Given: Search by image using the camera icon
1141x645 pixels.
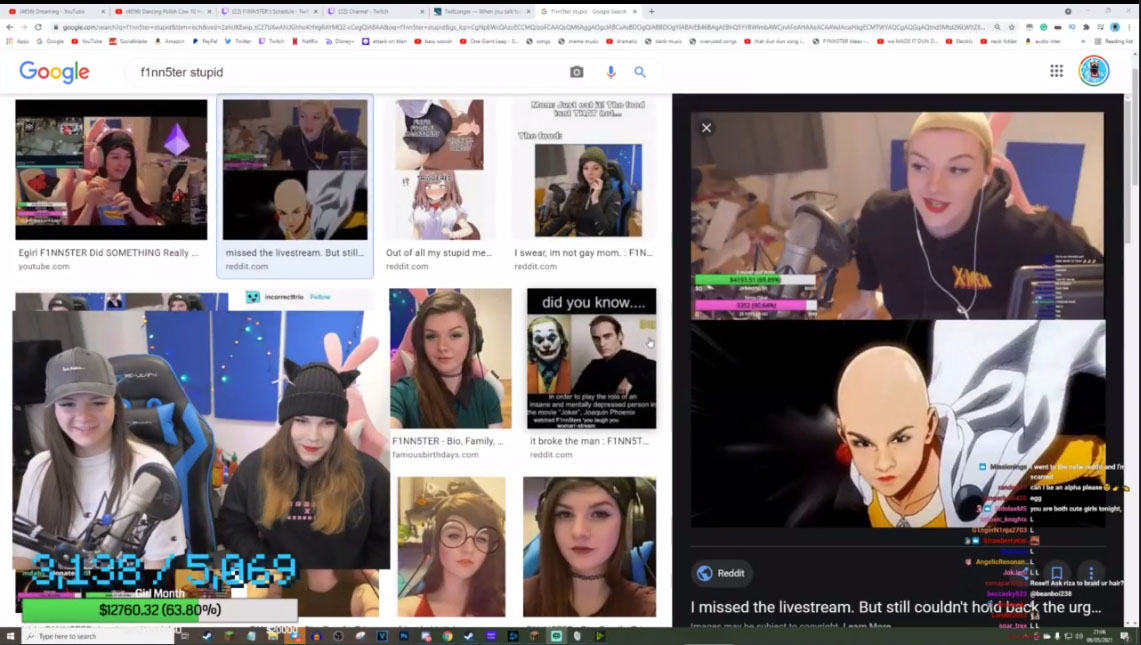Looking at the screenshot, I should tap(576, 72).
